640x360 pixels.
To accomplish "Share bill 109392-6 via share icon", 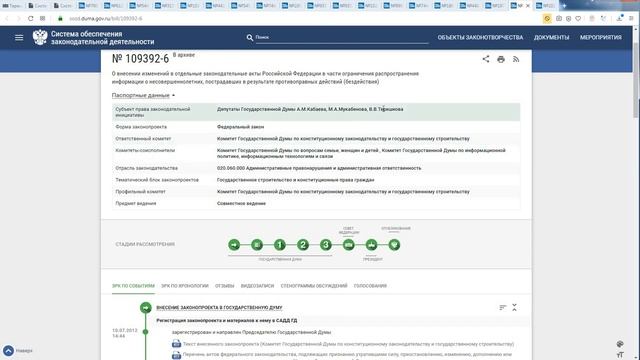I will pos(486,59).
